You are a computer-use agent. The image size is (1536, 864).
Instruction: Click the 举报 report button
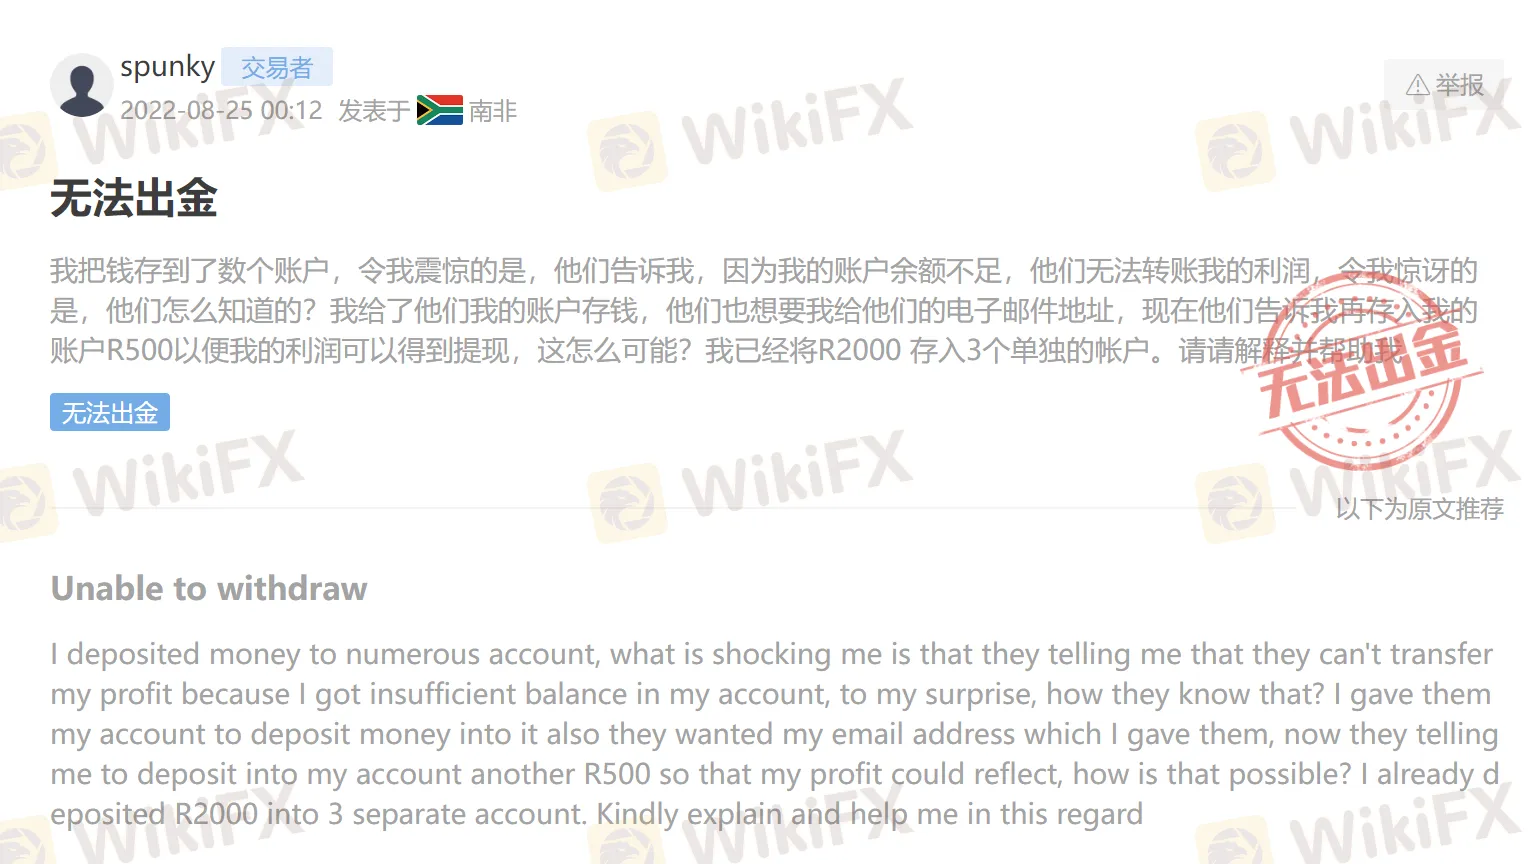click(1444, 85)
